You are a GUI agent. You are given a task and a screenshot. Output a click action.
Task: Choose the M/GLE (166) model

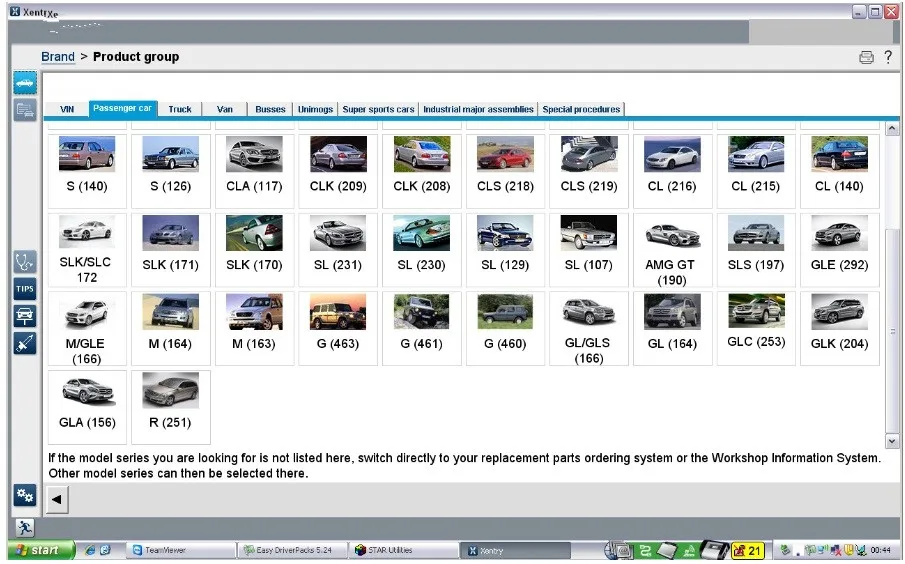87,328
